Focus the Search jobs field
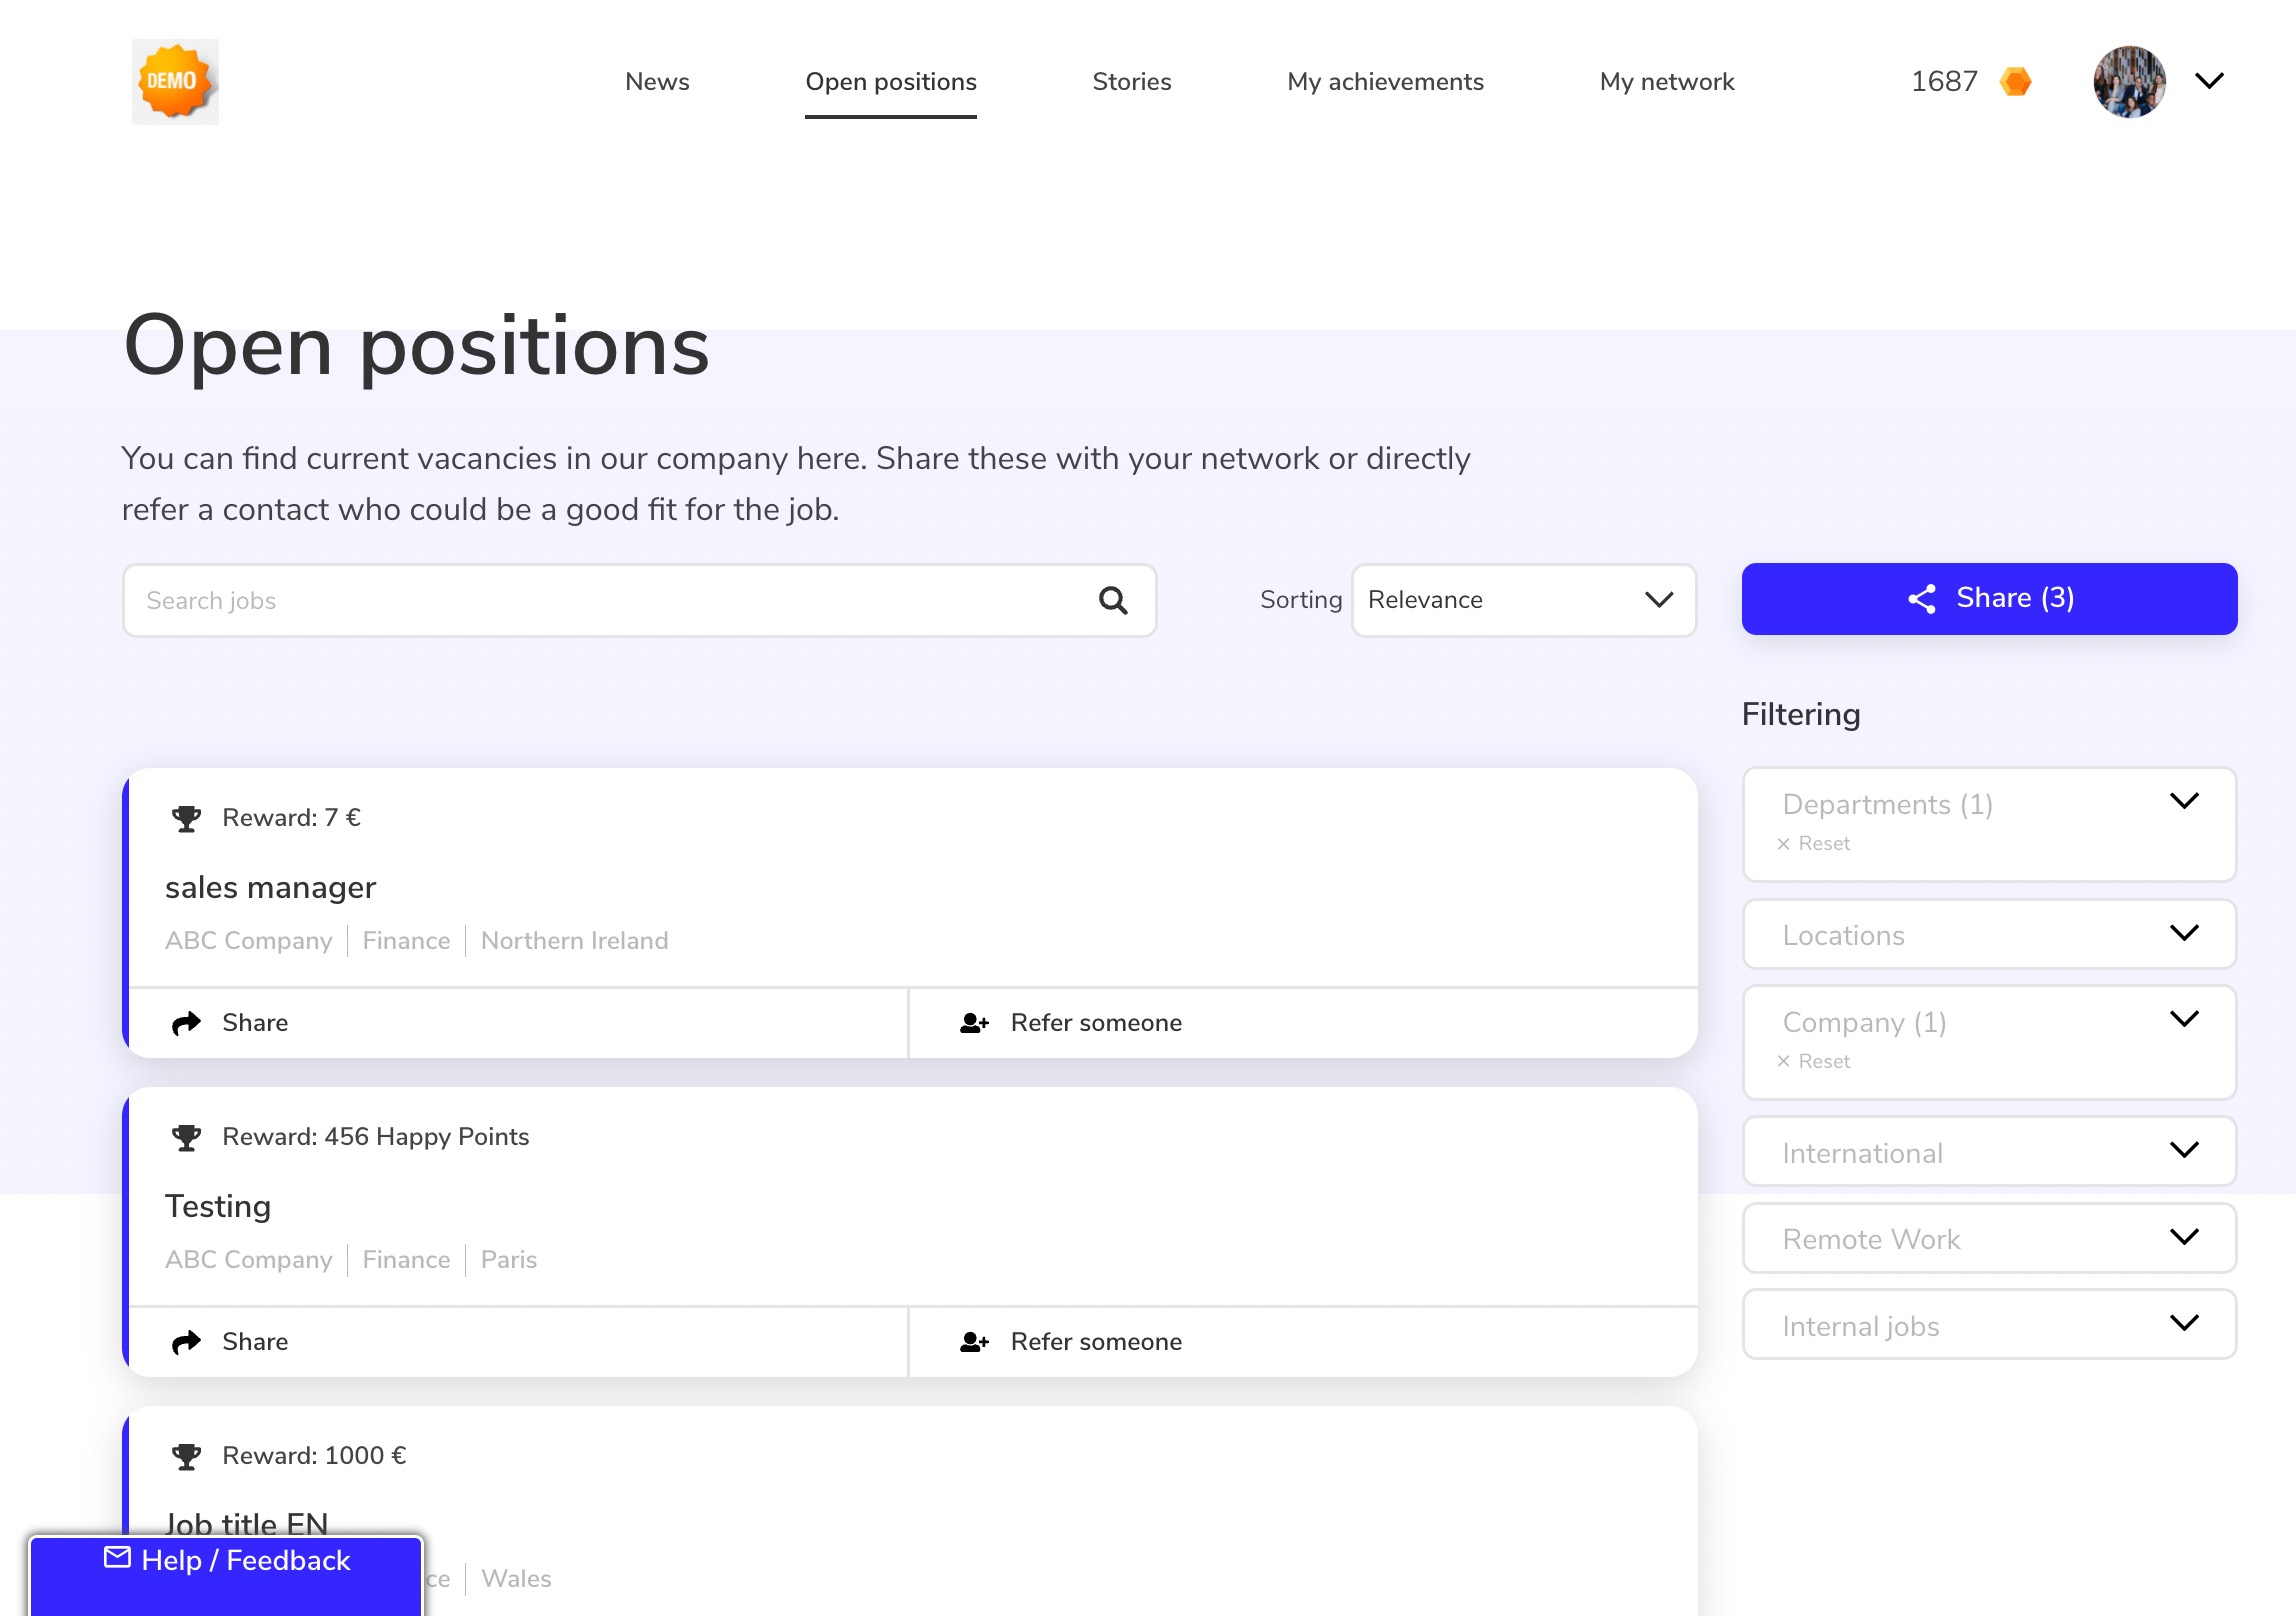This screenshot has height=1616, width=2296. coord(610,600)
